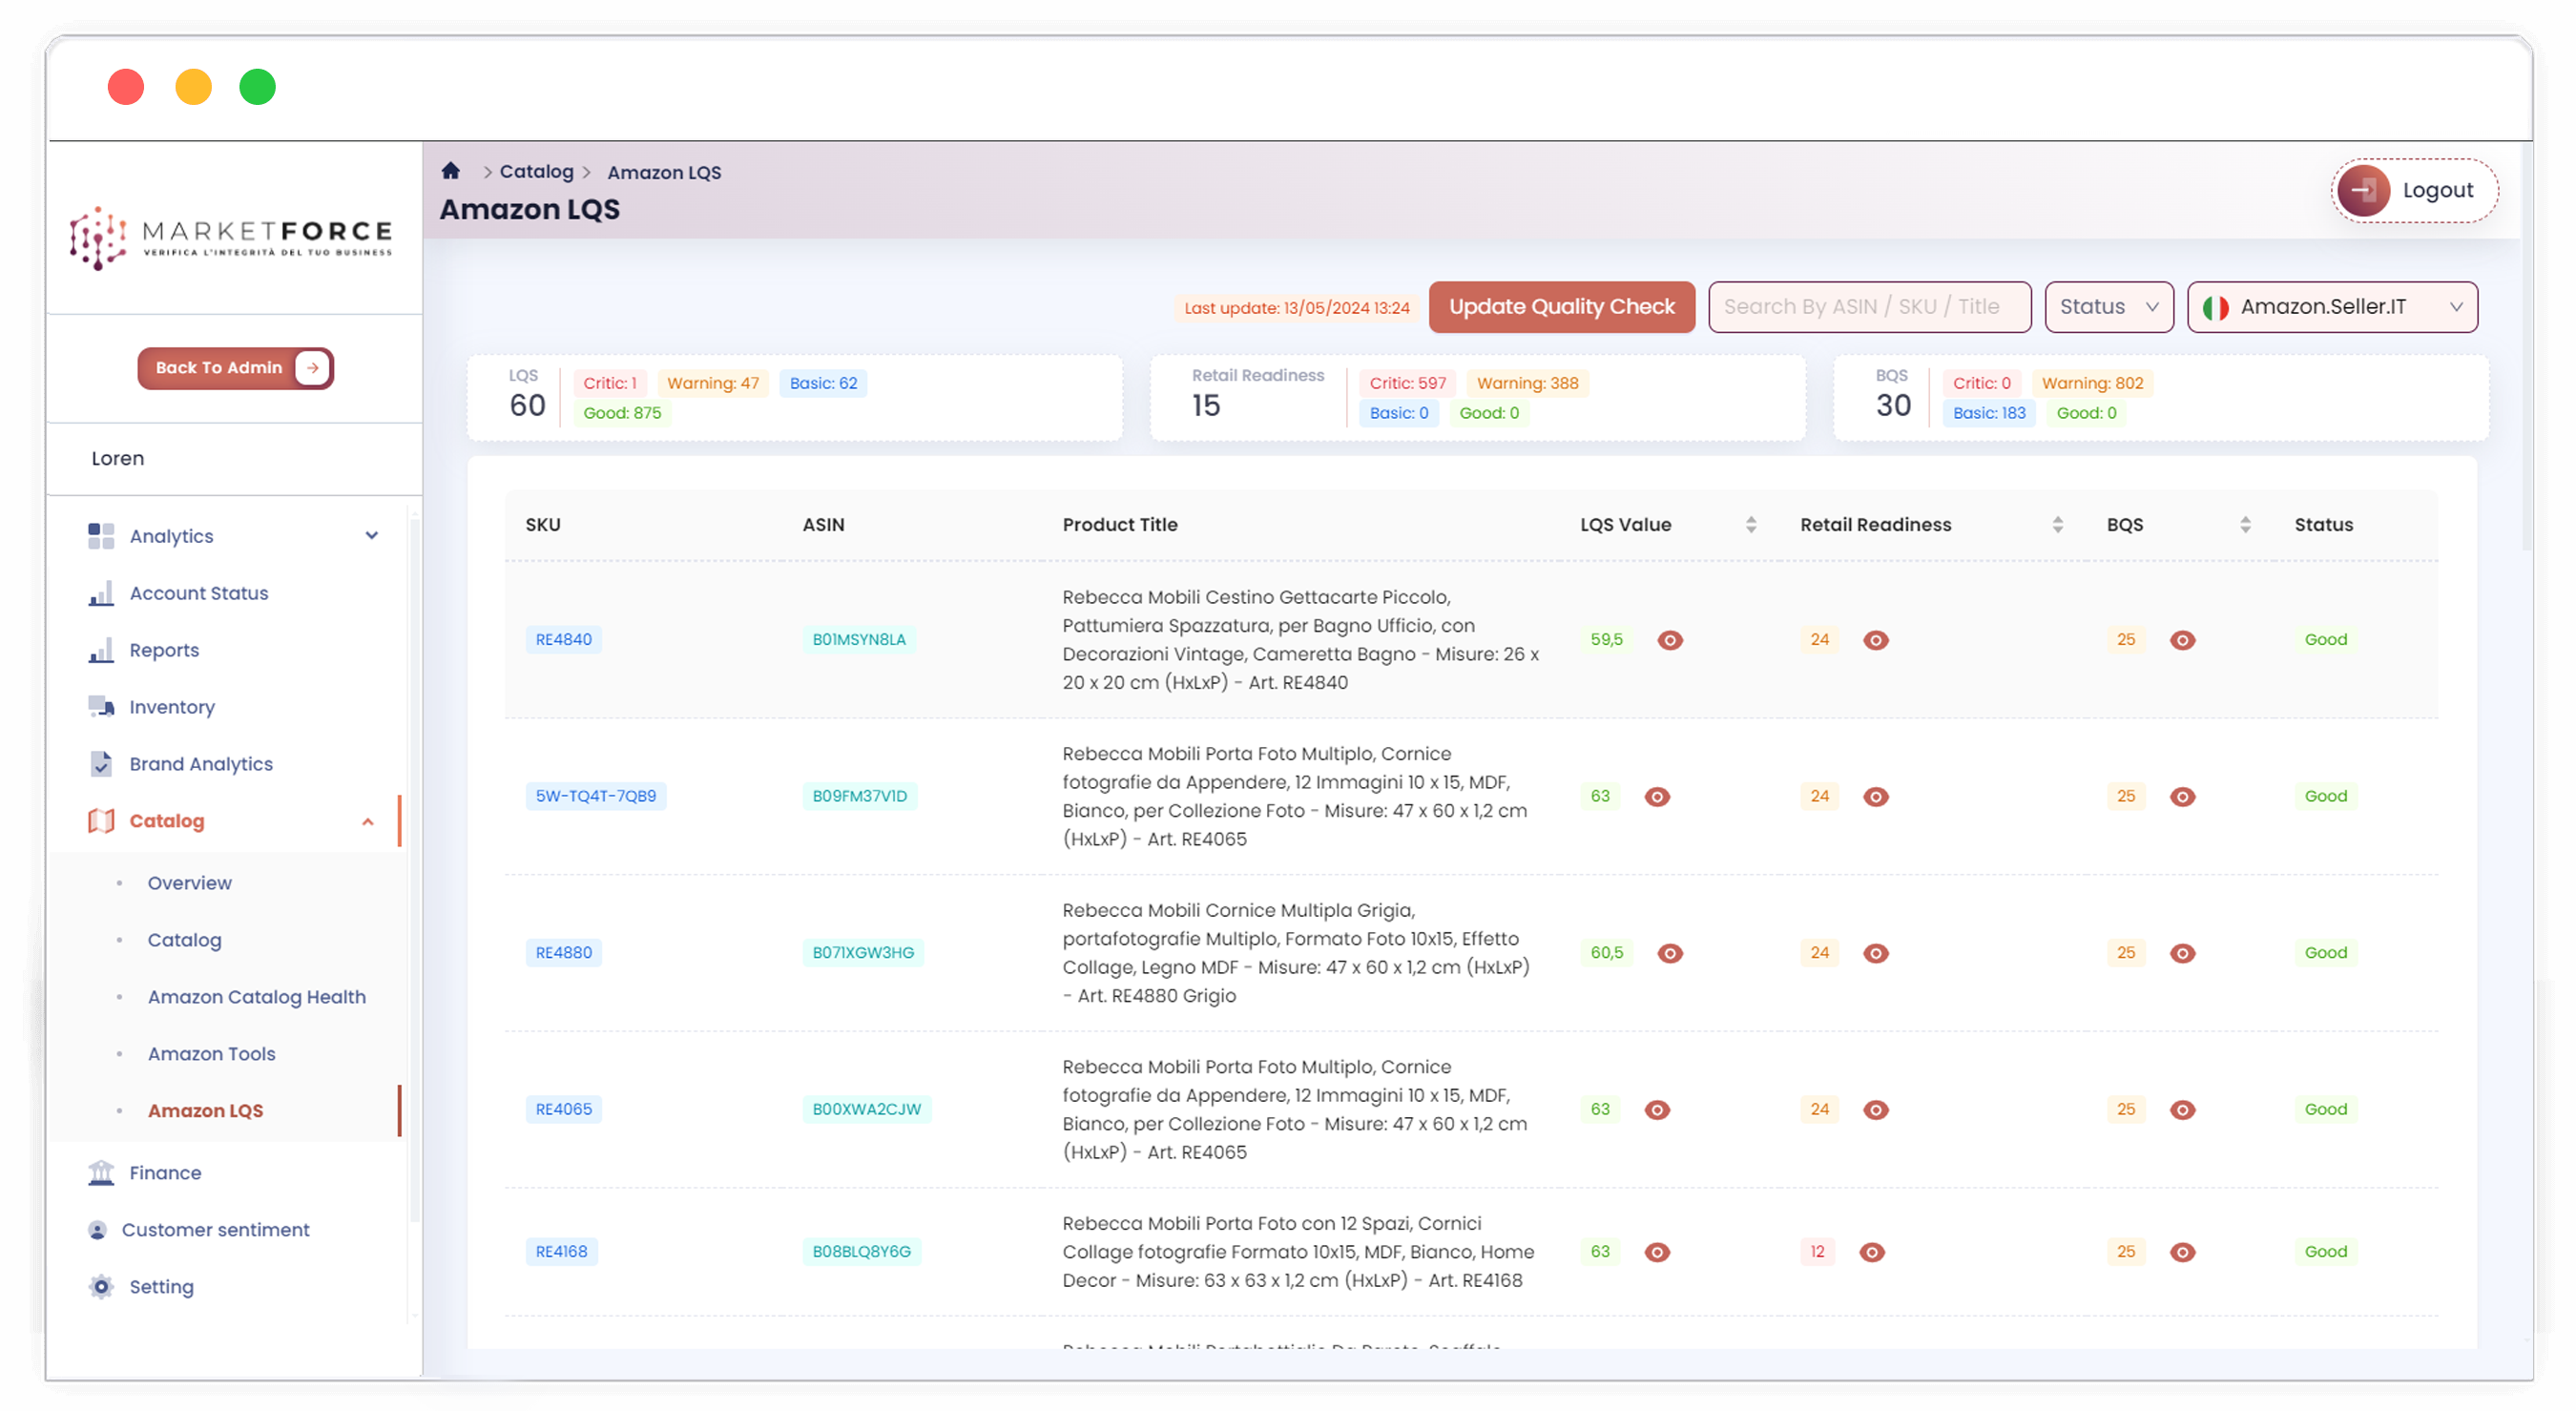2576x1411 pixels.
Task: Collapse the Catalog menu chevron
Action: point(368,822)
